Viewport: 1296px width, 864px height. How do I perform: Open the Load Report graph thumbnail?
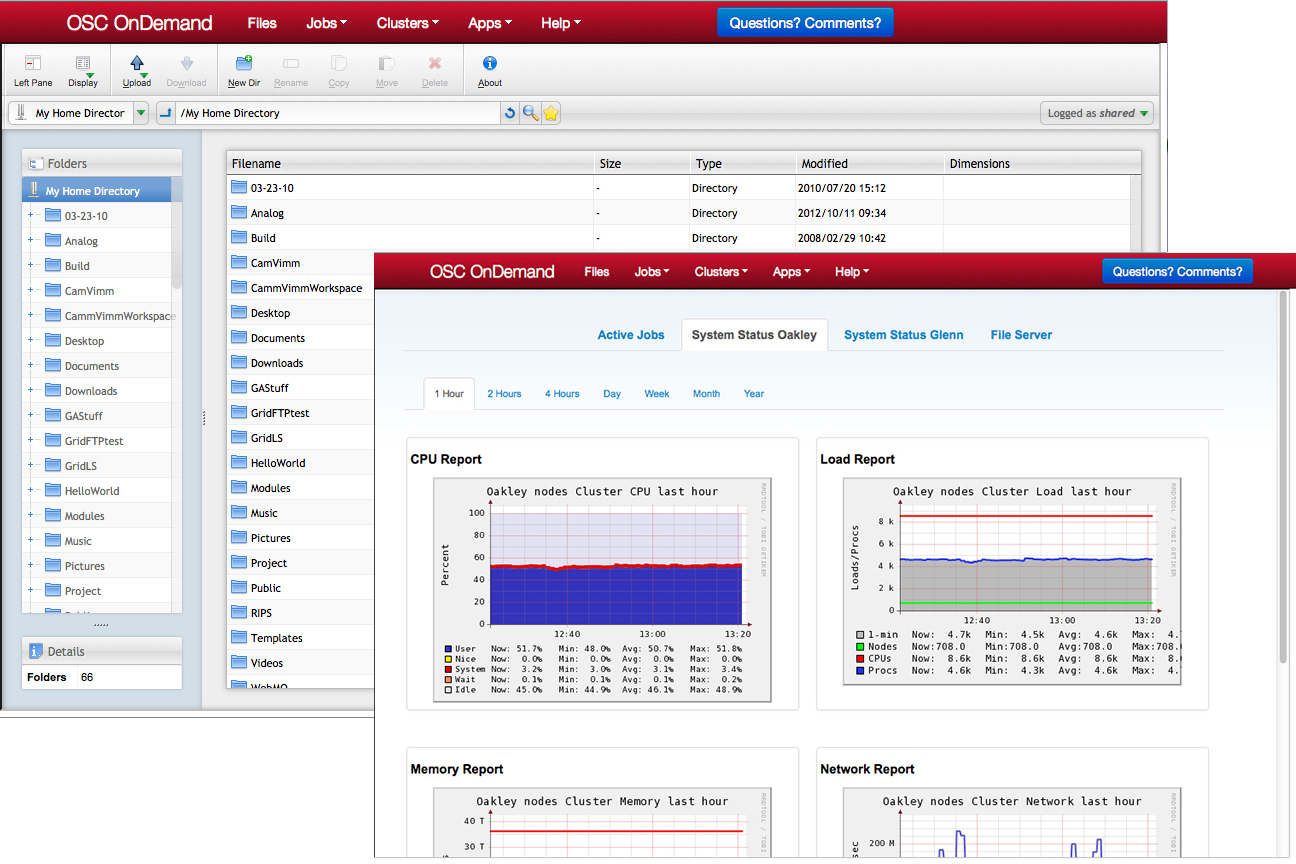[x=1012, y=581]
